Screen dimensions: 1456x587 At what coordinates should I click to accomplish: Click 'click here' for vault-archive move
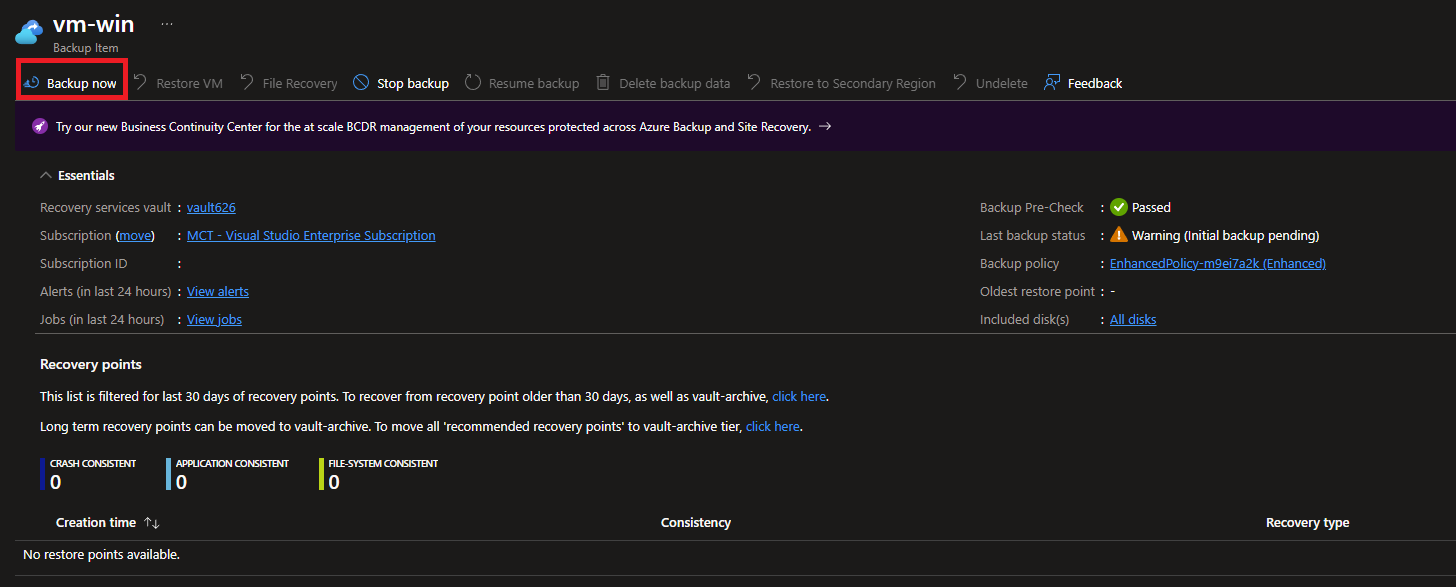click(773, 426)
